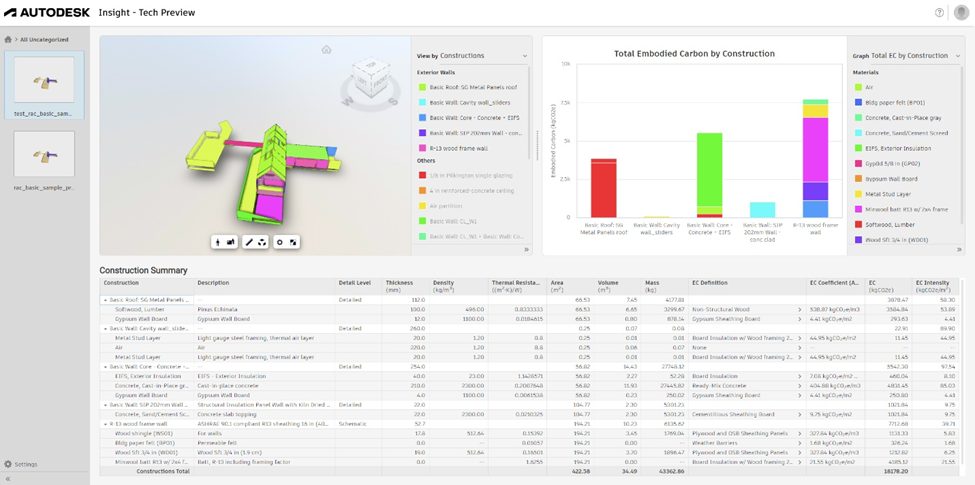Click the home icon in sidebar breadcrumb
This screenshot has height=485, width=975.
(8, 39)
